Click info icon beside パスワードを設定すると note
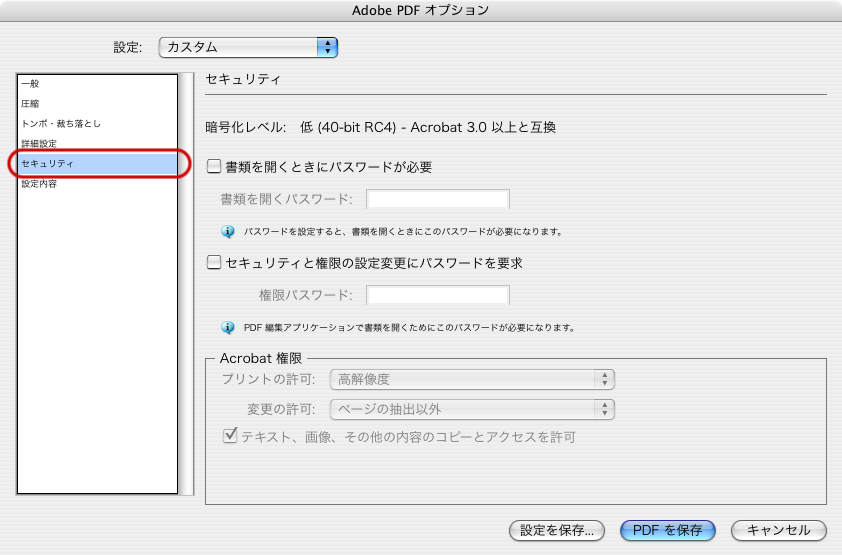This screenshot has height=555, width=842. click(228, 231)
